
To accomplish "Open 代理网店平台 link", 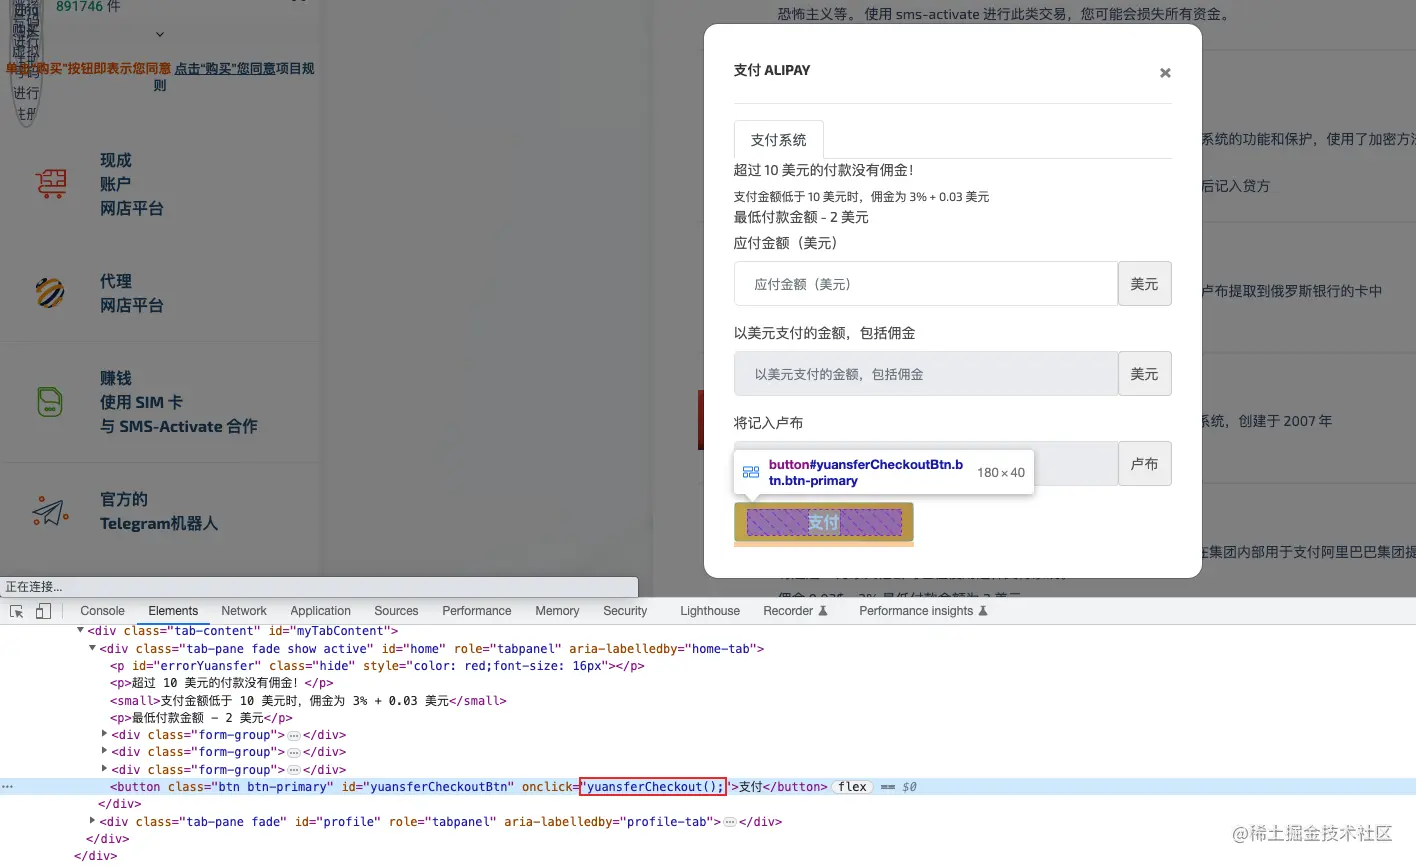I will (132, 293).
